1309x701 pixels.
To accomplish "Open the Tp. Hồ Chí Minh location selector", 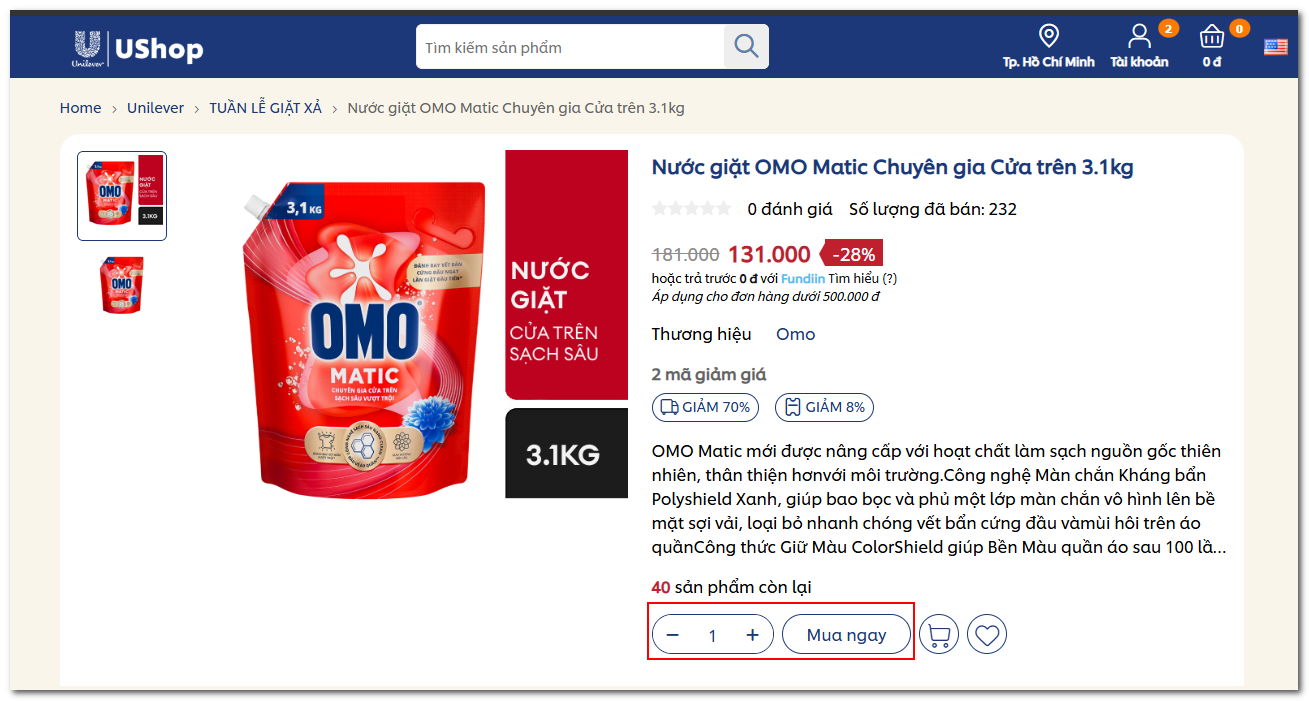I will point(1048,47).
